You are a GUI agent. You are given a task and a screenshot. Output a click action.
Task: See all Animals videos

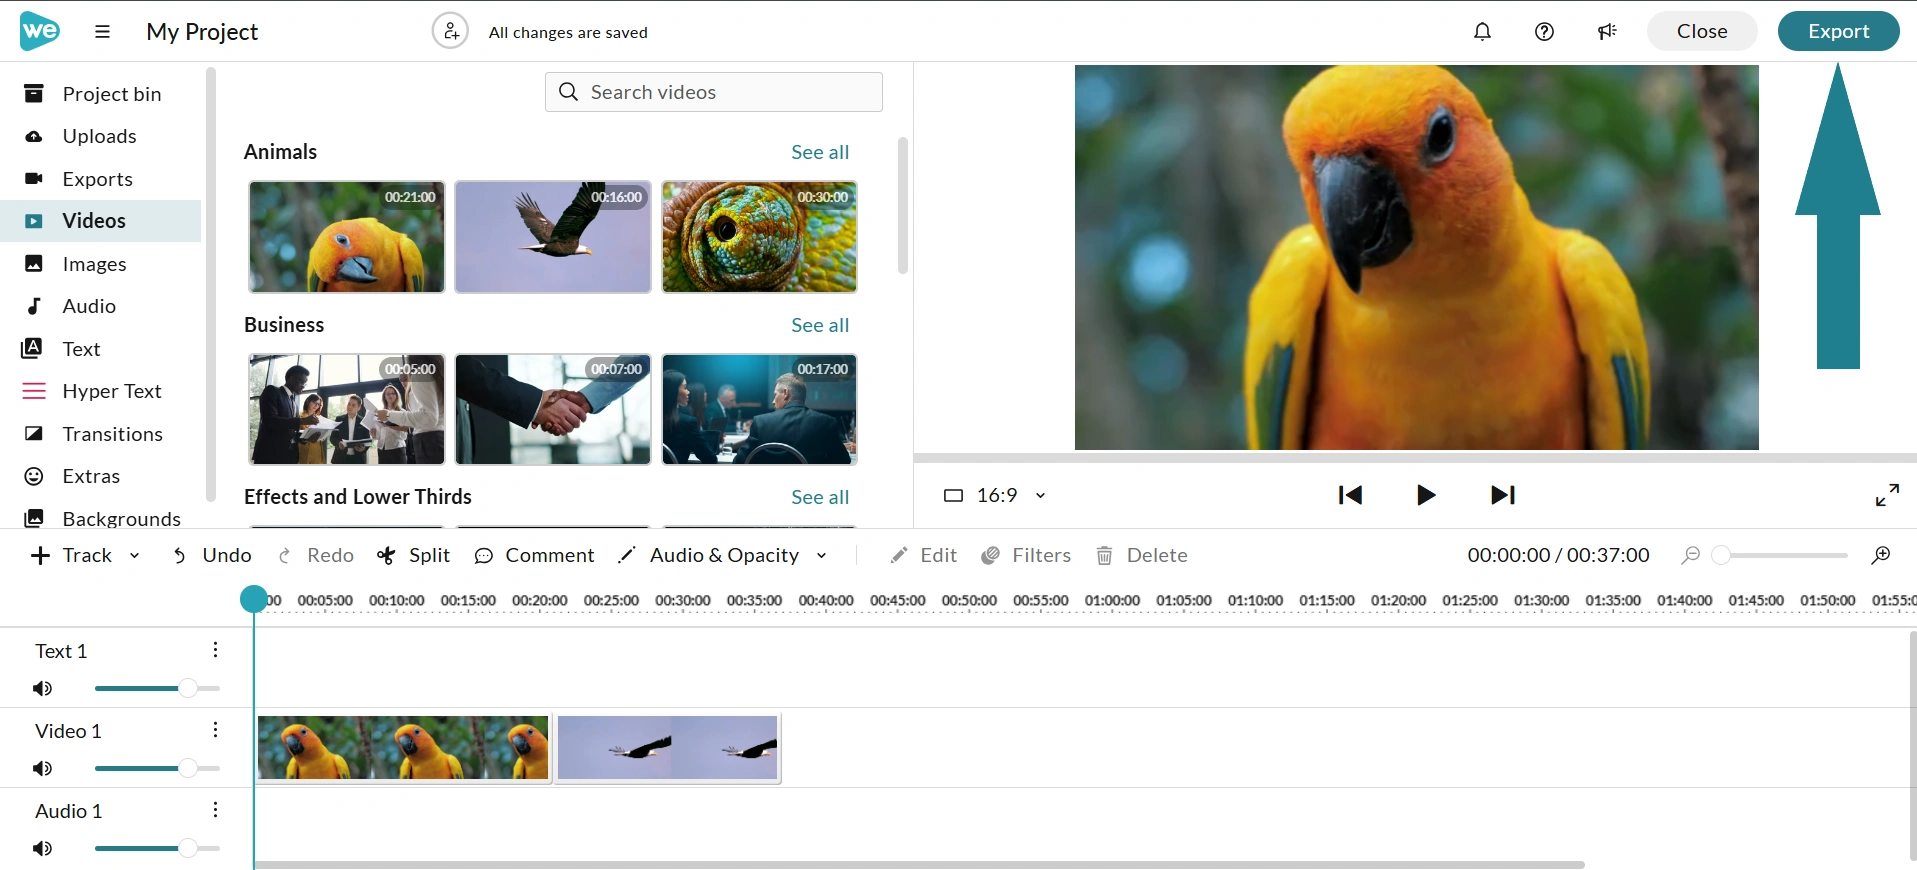click(x=820, y=152)
